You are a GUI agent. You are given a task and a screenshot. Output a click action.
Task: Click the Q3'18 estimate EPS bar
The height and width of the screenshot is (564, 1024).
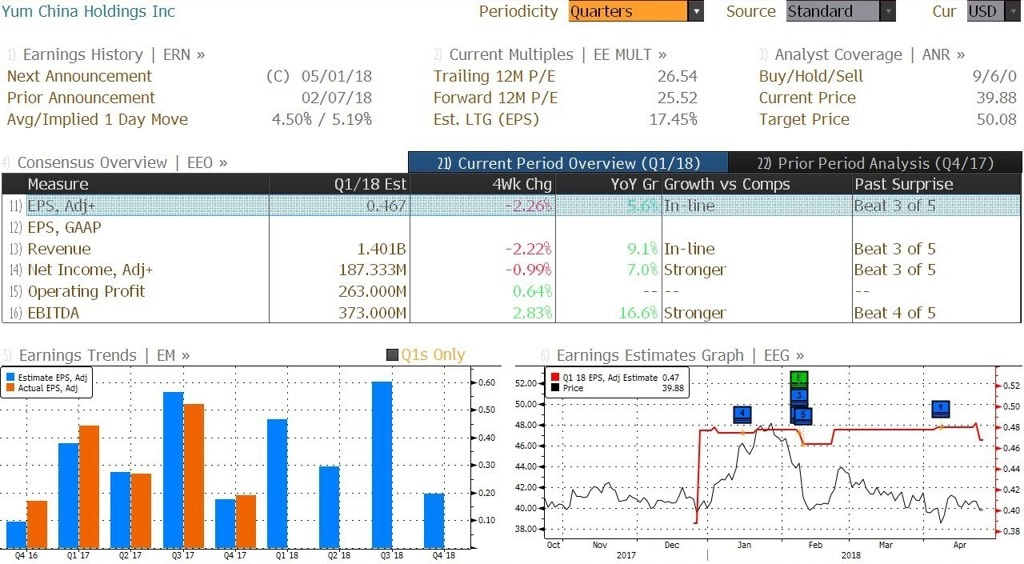(x=382, y=465)
